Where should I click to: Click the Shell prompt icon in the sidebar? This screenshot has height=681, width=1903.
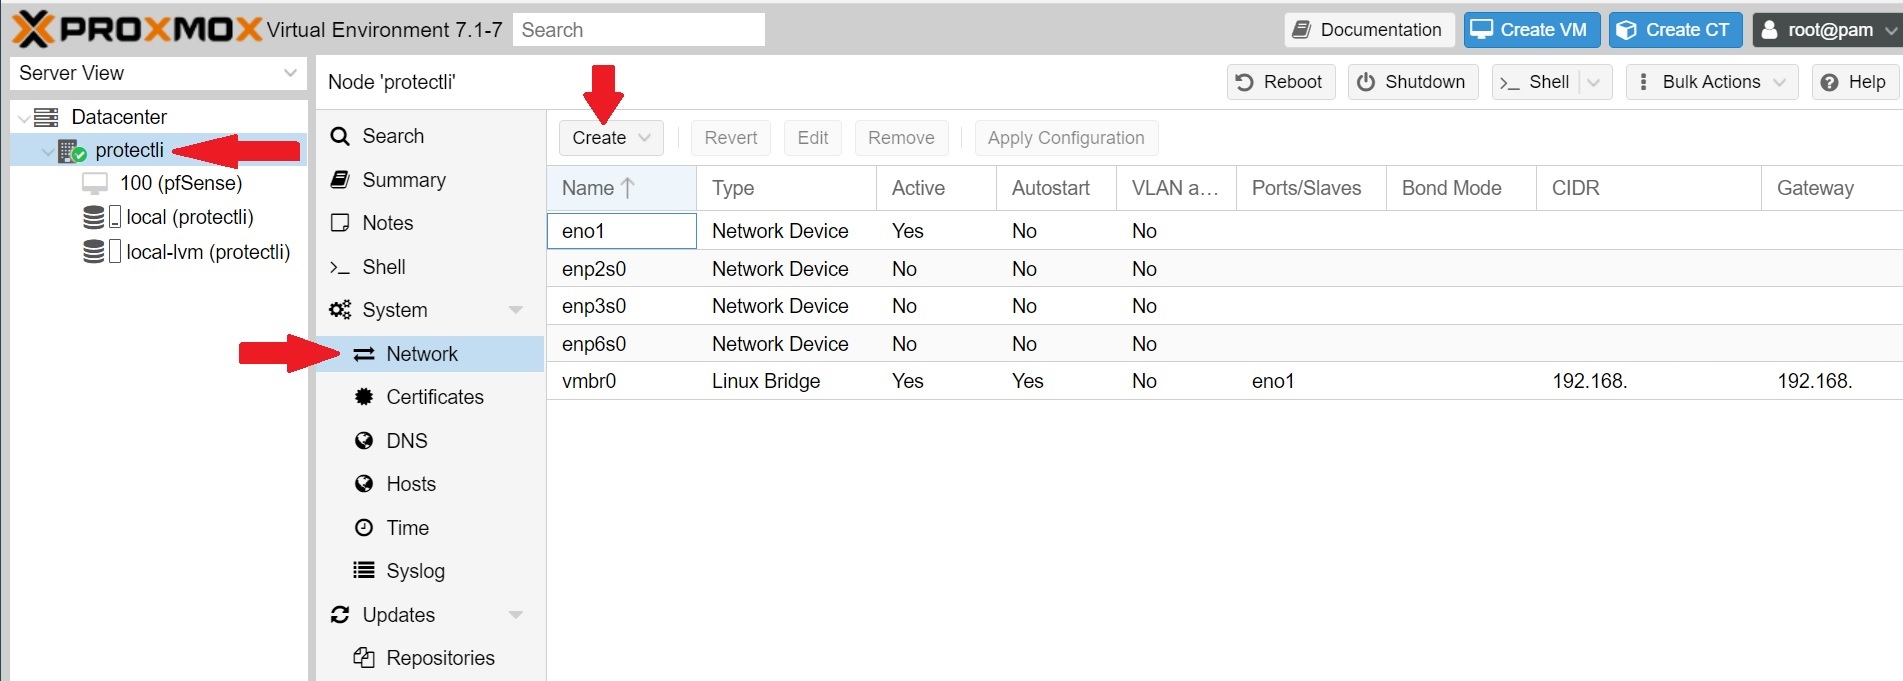tap(340, 267)
